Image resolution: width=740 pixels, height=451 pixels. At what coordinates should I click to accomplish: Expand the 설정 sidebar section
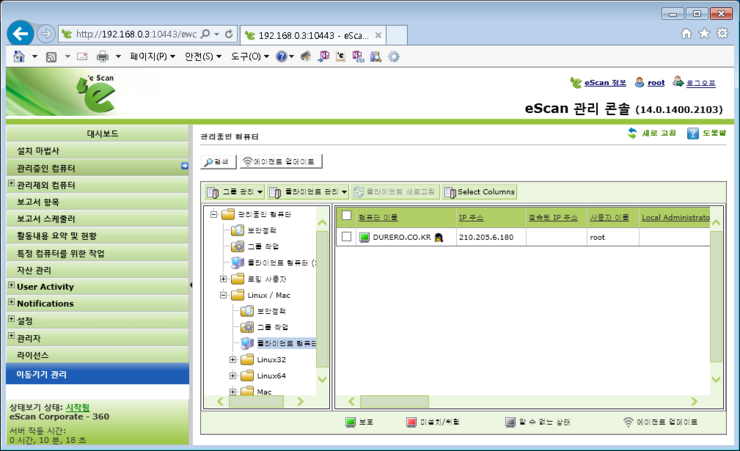coord(11,319)
